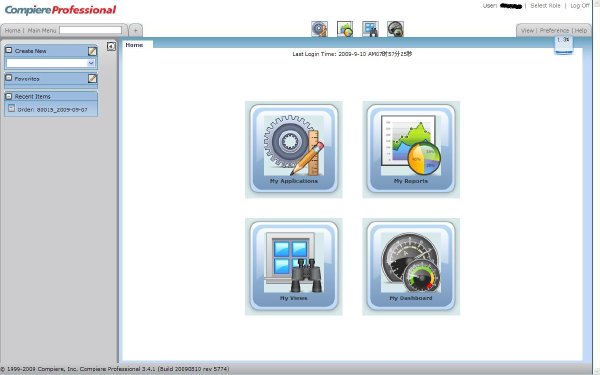Open the large My Views tile

click(x=293, y=266)
